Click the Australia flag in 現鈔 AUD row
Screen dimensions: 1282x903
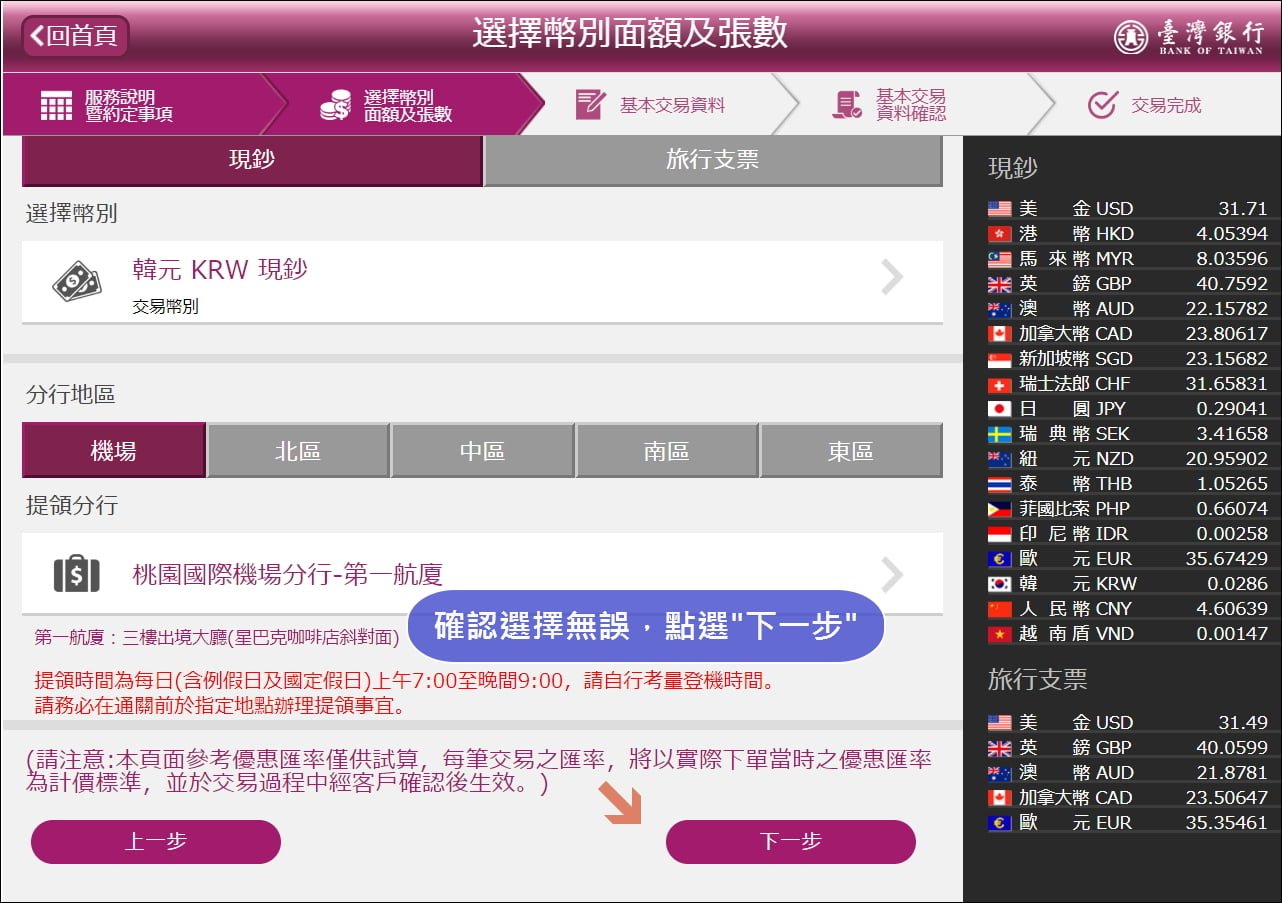coord(1000,309)
